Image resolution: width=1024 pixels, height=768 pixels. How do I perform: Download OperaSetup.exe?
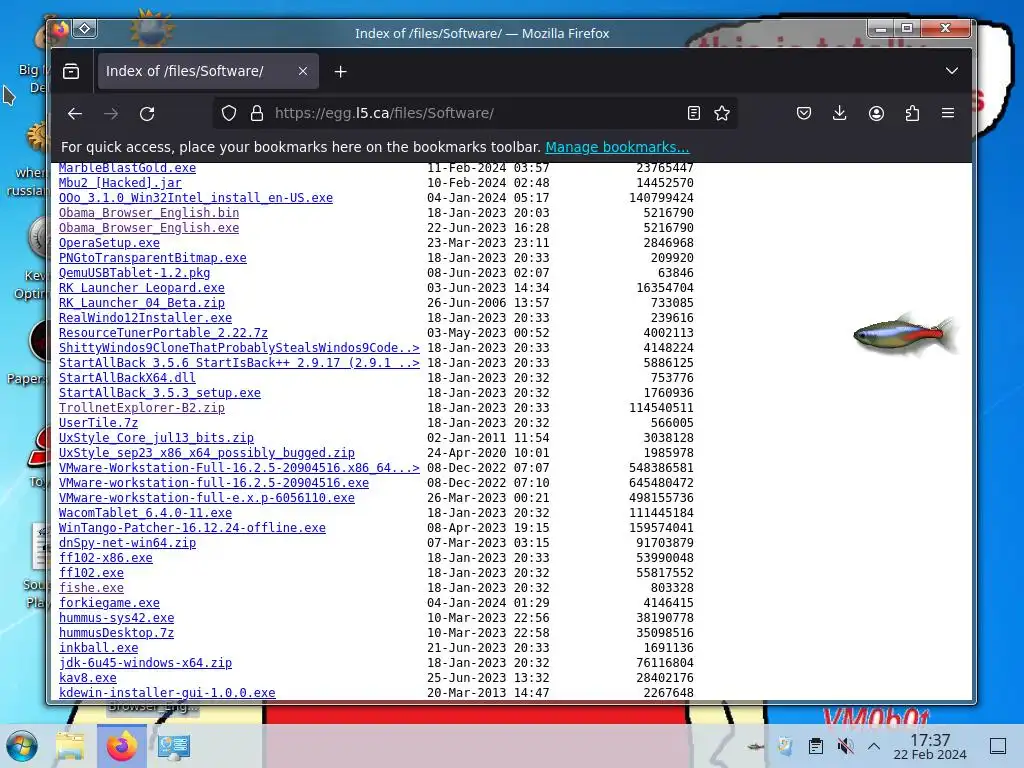click(109, 243)
